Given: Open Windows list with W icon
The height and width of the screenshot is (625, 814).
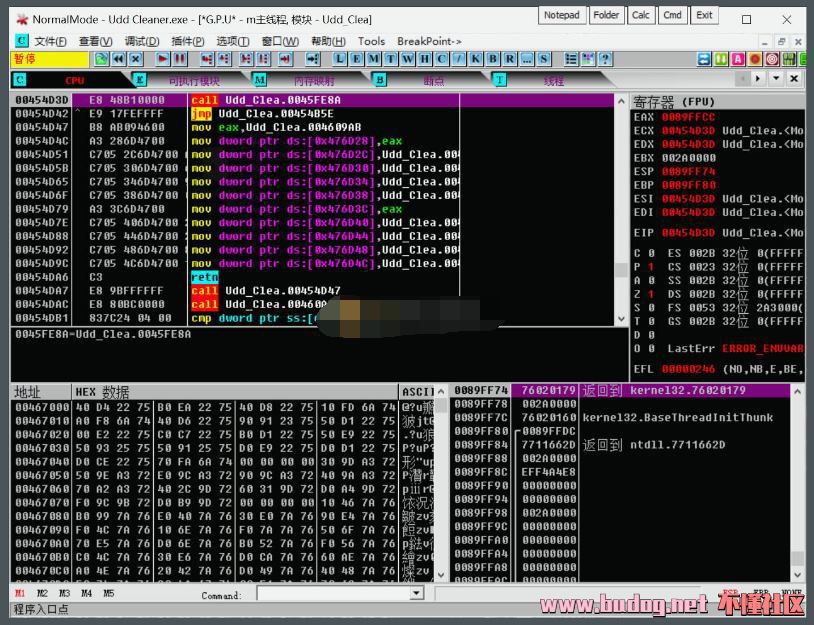Looking at the screenshot, I should click(x=408, y=59).
